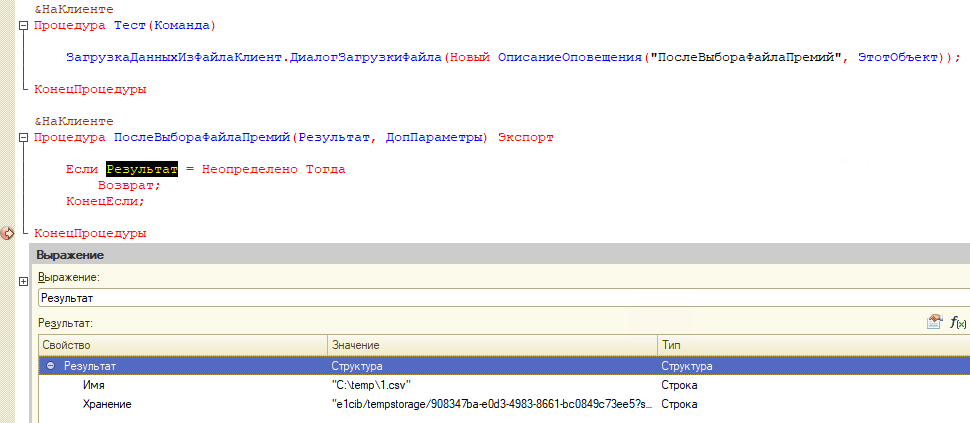Click the highlighted Результат variable in code
Screen dimensions: 970x423
141,169
